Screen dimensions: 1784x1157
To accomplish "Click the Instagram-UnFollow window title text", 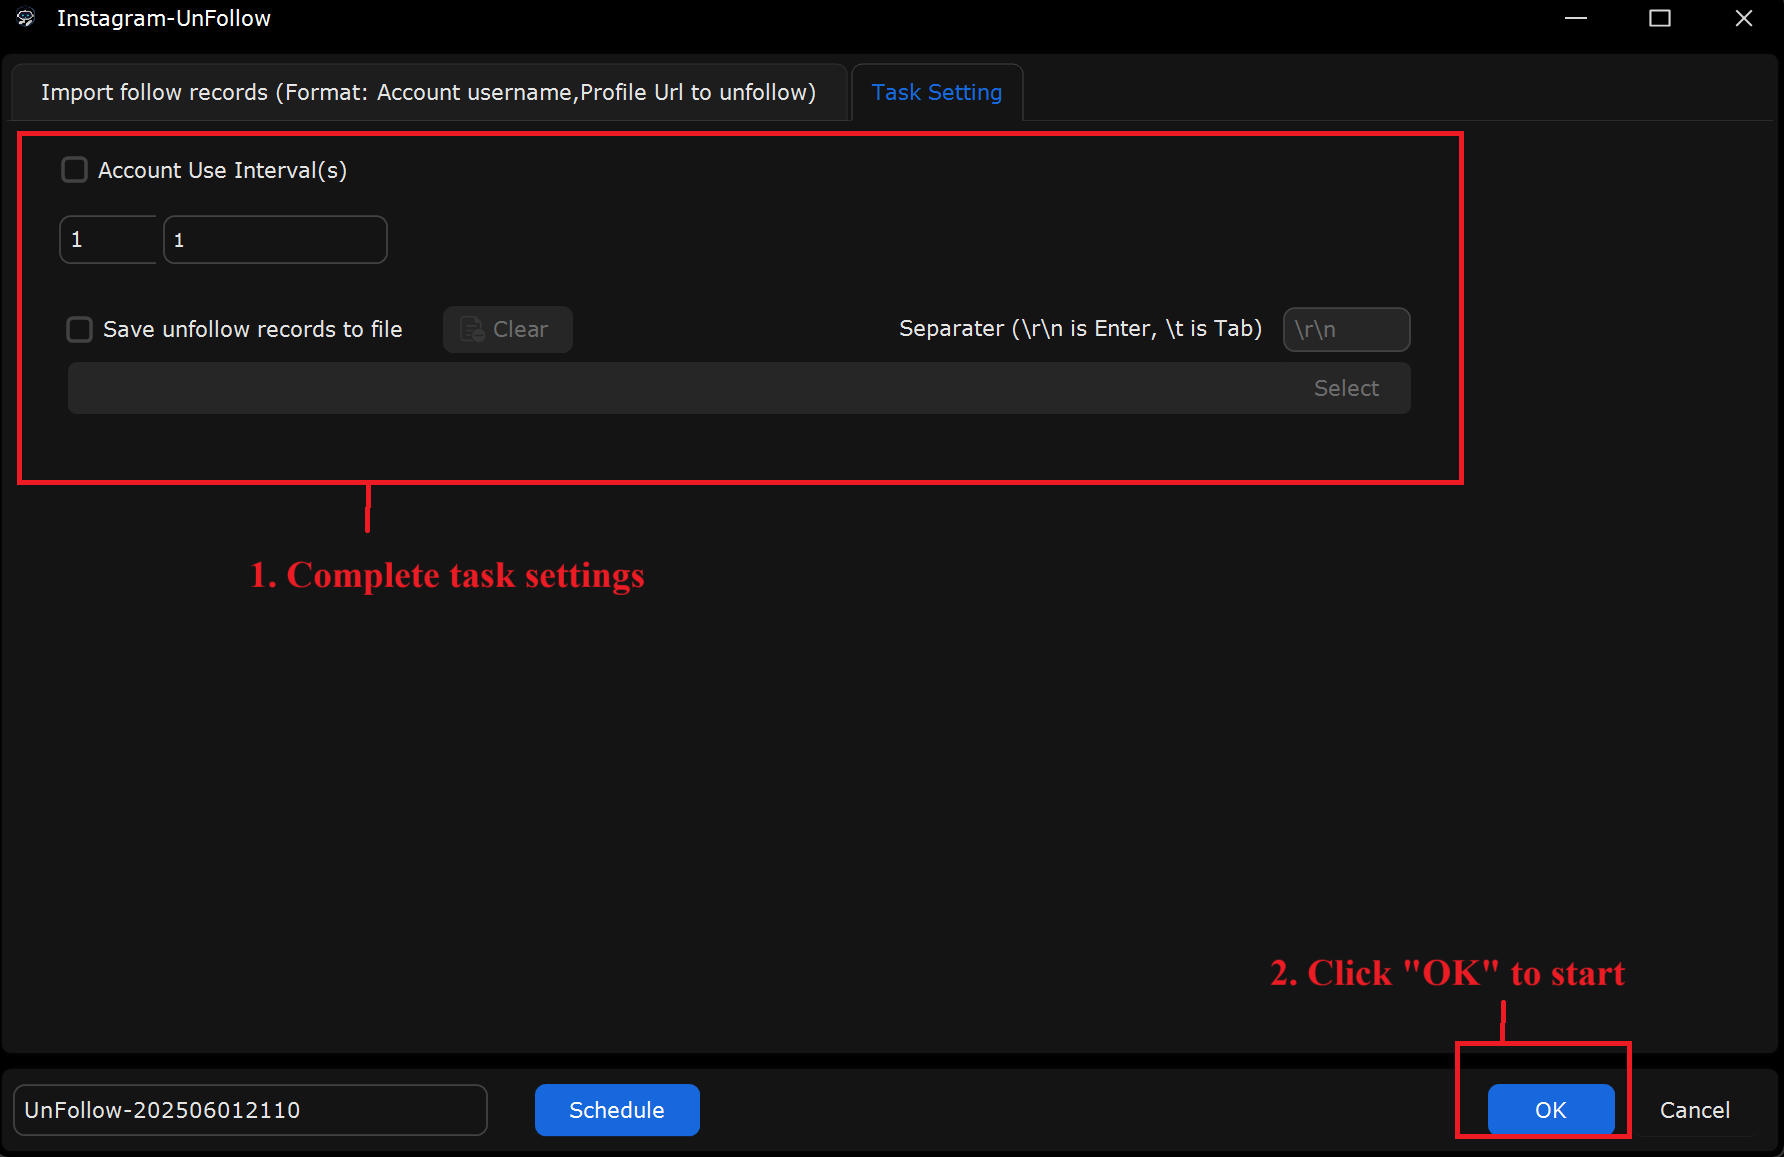I will [x=164, y=18].
